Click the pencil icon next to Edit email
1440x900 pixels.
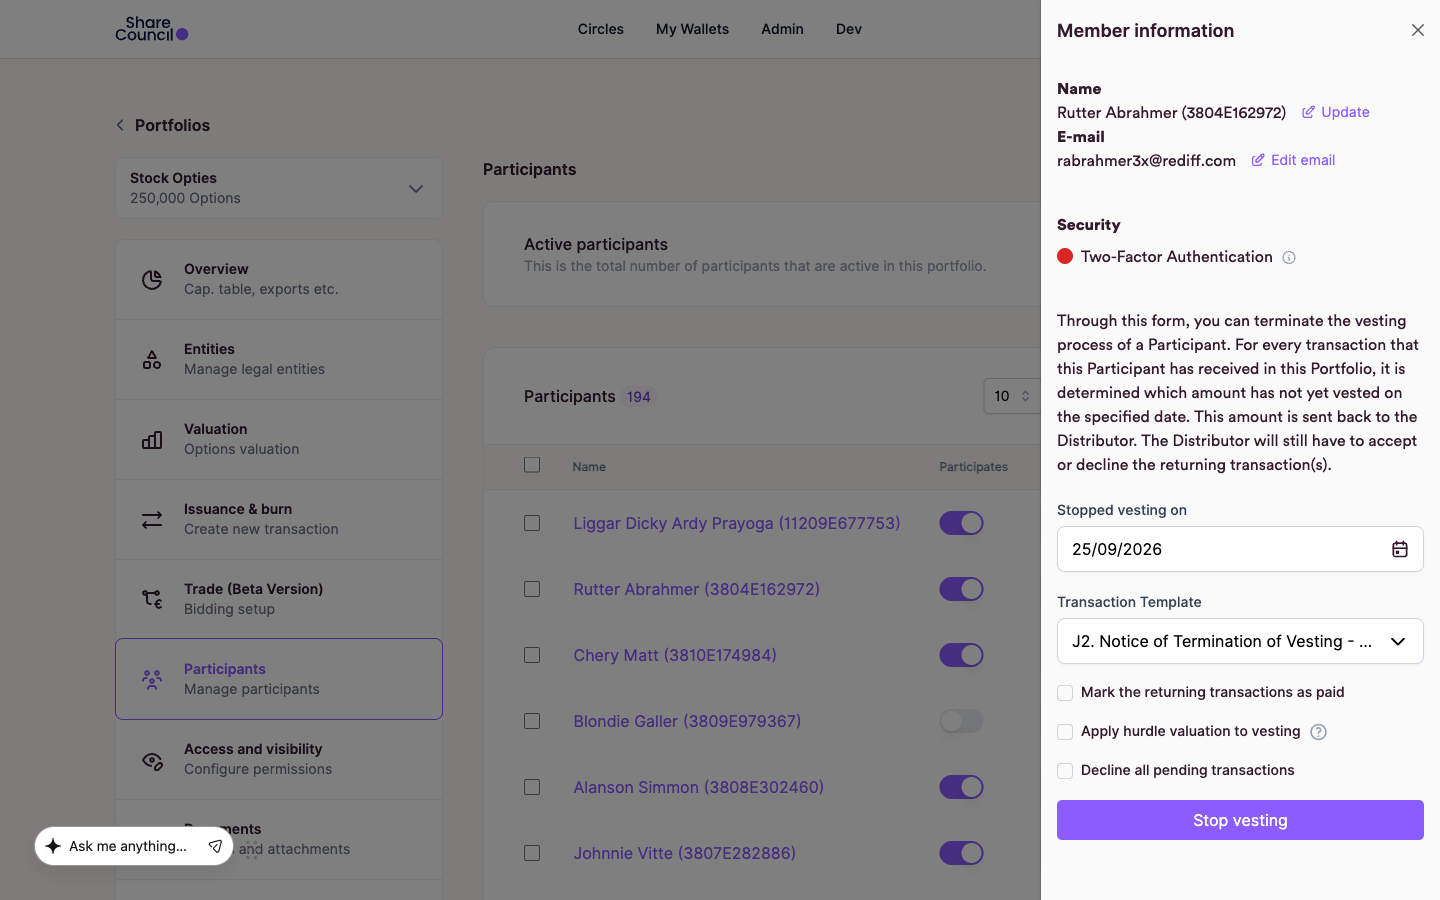1258,160
